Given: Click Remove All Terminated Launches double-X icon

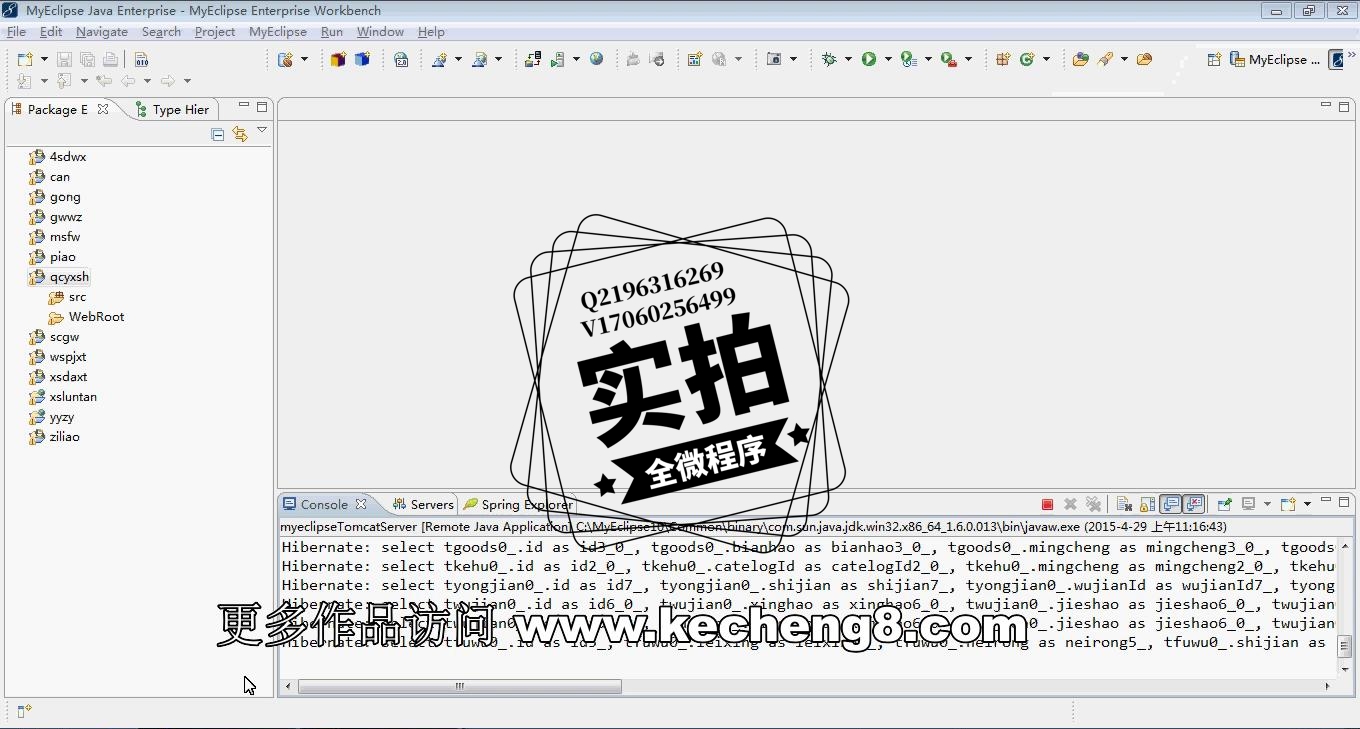Looking at the screenshot, I should (x=1093, y=504).
